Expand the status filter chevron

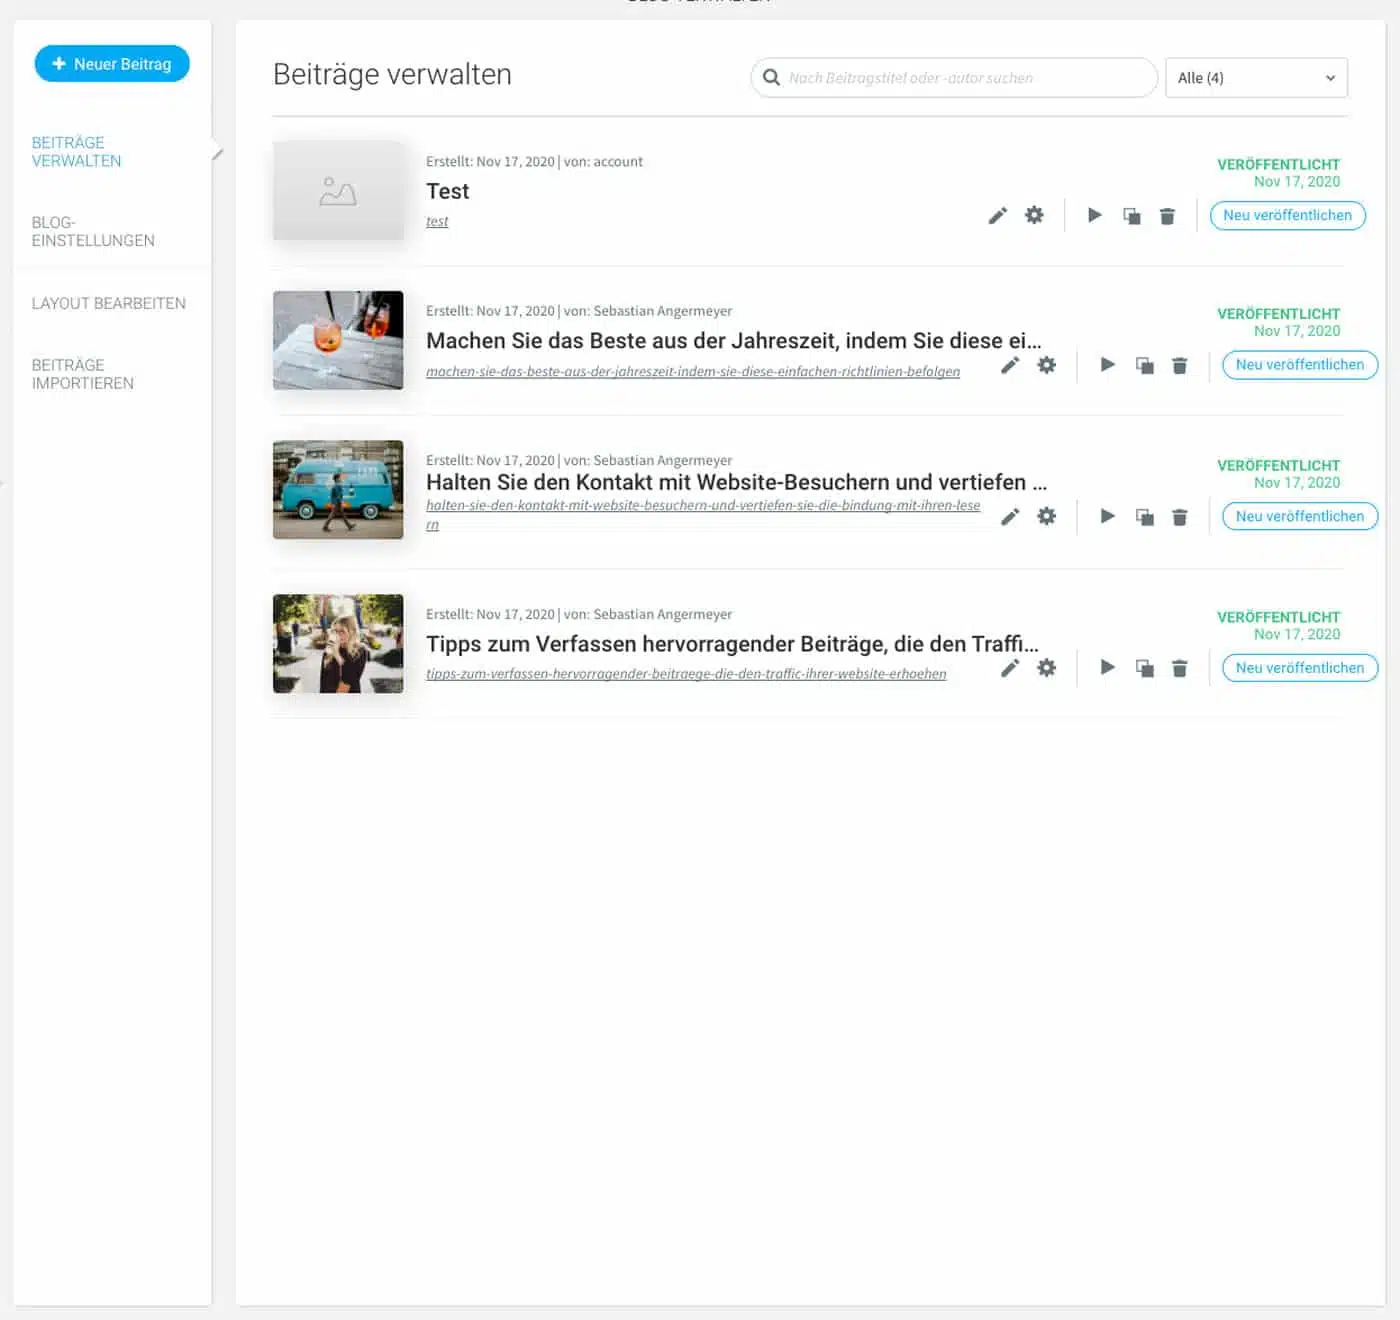[x=1330, y=77]
